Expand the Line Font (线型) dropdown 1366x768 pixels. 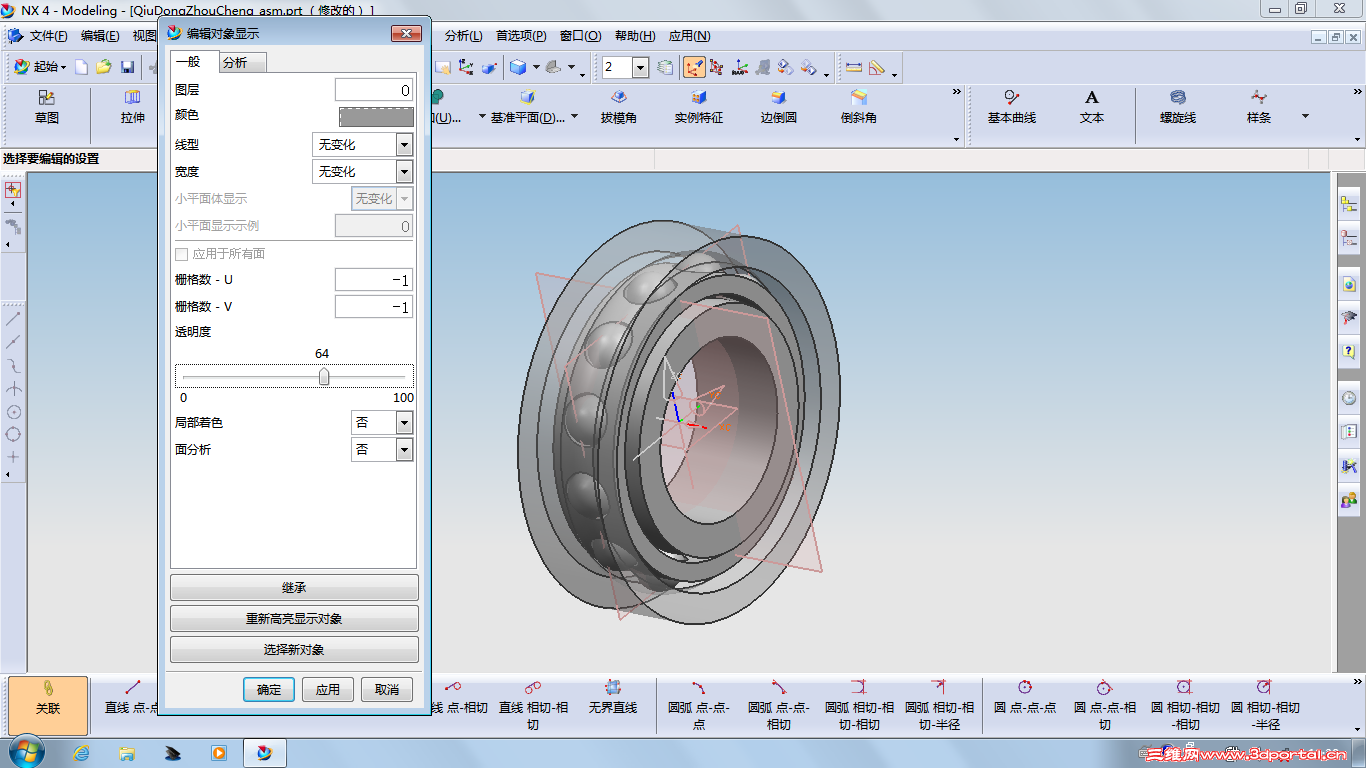pyautogui.click(x=404, y=145)
